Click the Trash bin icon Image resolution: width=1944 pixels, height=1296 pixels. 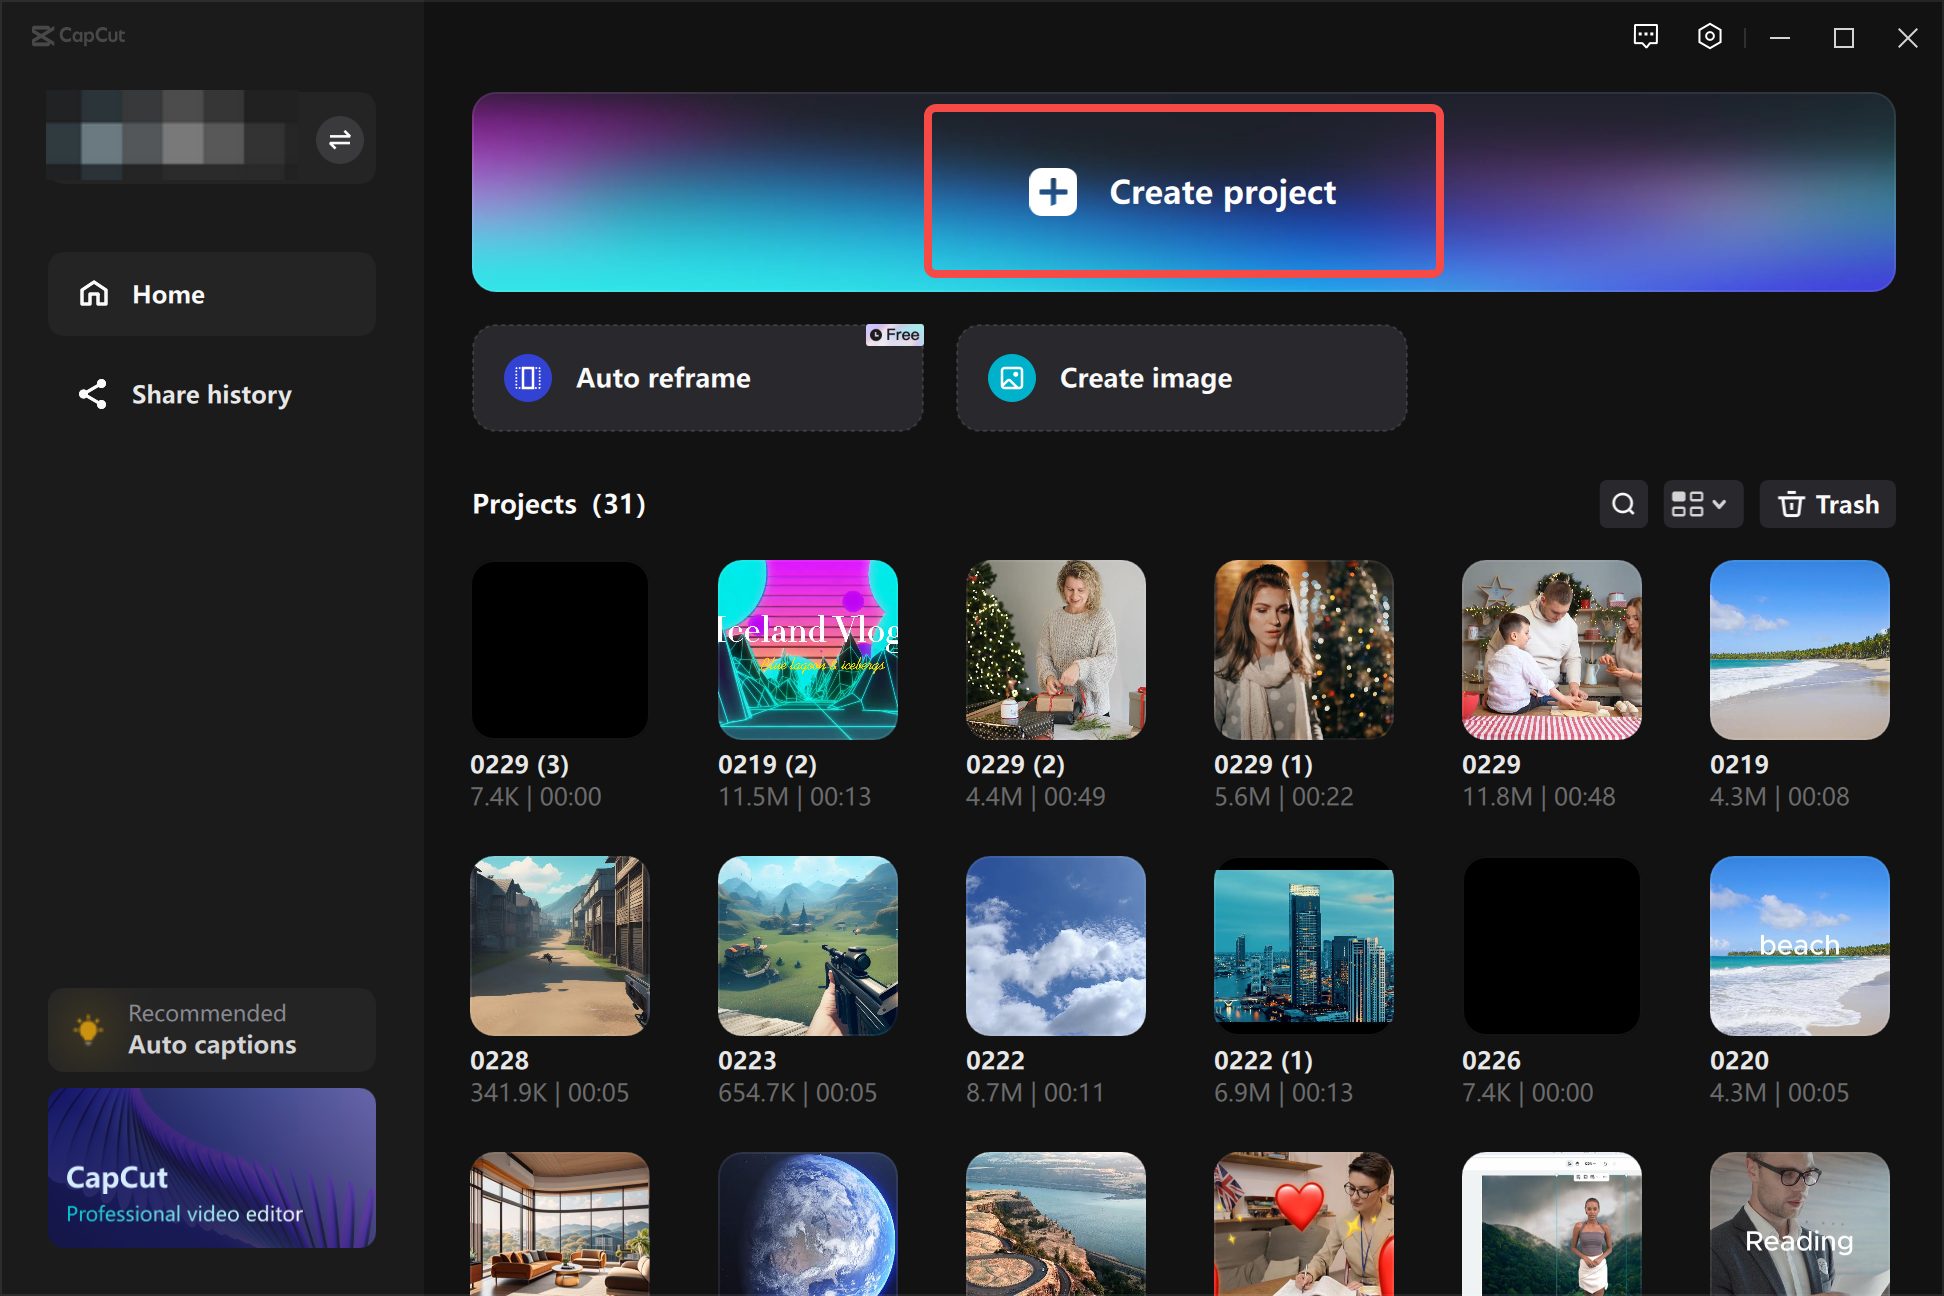pyautogui.click(x=1792, y=504)
